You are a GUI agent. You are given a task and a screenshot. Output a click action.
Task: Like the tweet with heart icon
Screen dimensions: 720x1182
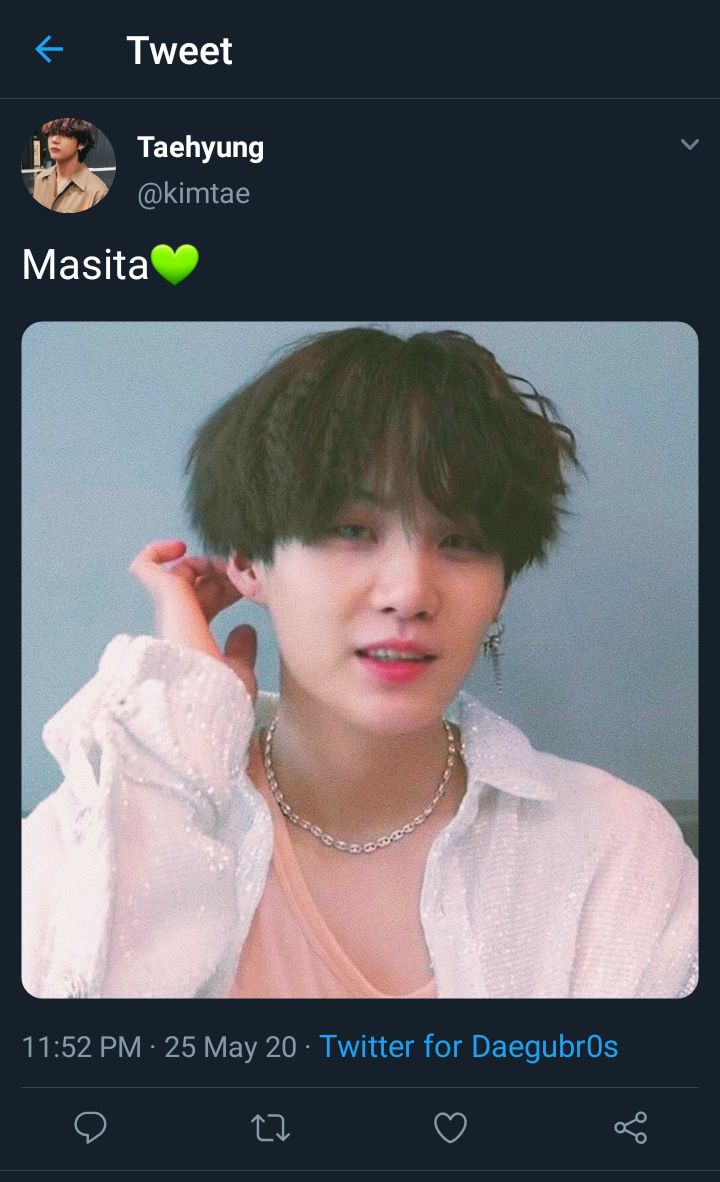(450, 1128)
